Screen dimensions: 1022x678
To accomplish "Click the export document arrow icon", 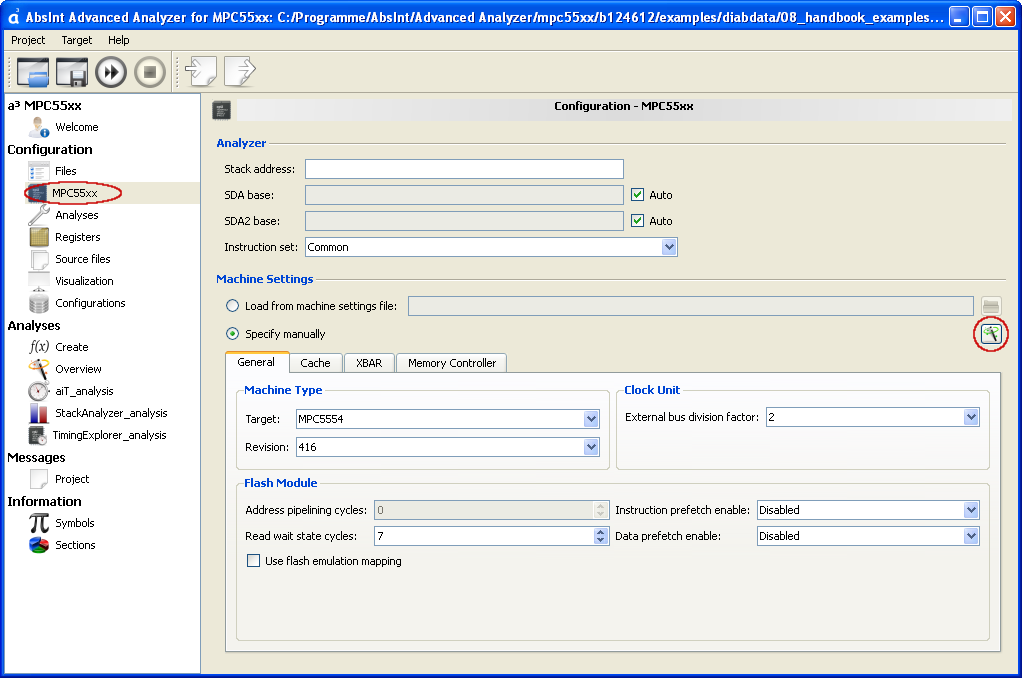I will (240, 71).
